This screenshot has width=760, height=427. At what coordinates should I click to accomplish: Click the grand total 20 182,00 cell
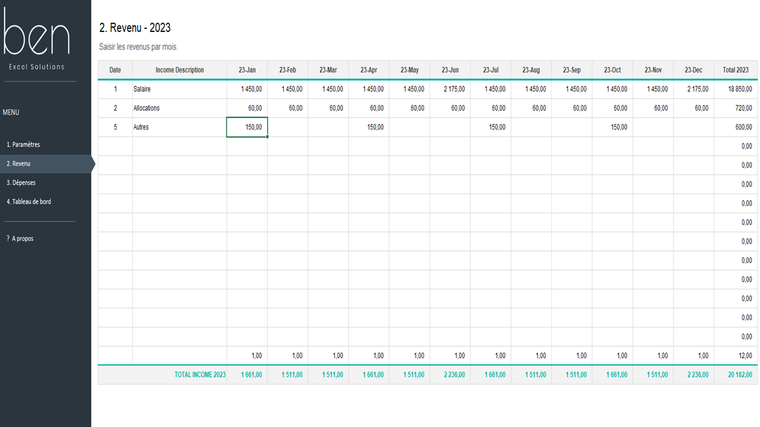tap(734, 374)
